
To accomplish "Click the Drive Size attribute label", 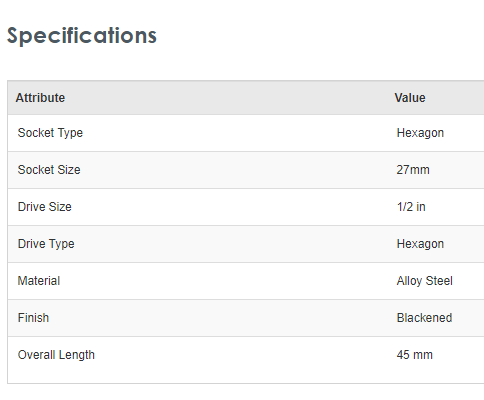I will click(45, 207).
